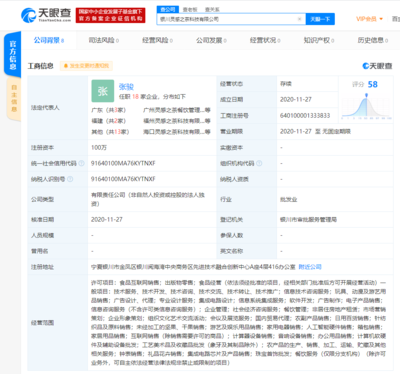Click the bell change-notification tag
The image size is (400, 374).
(x=86, y=66)
